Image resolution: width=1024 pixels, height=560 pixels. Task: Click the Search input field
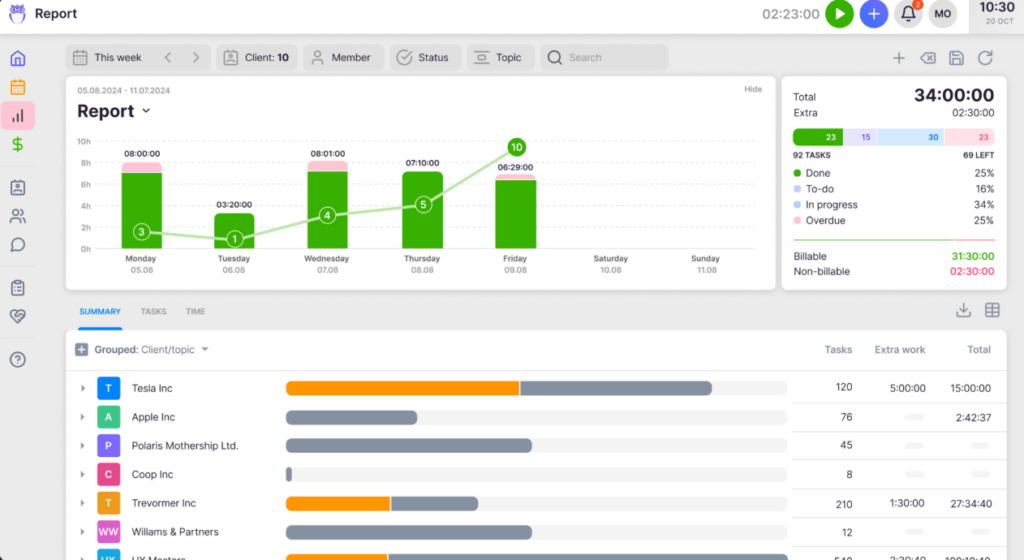[x=612, y=58]
